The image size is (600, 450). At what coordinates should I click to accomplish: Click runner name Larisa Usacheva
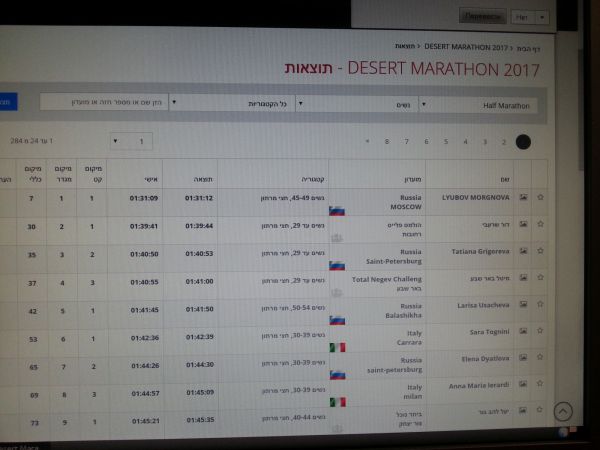483,305
